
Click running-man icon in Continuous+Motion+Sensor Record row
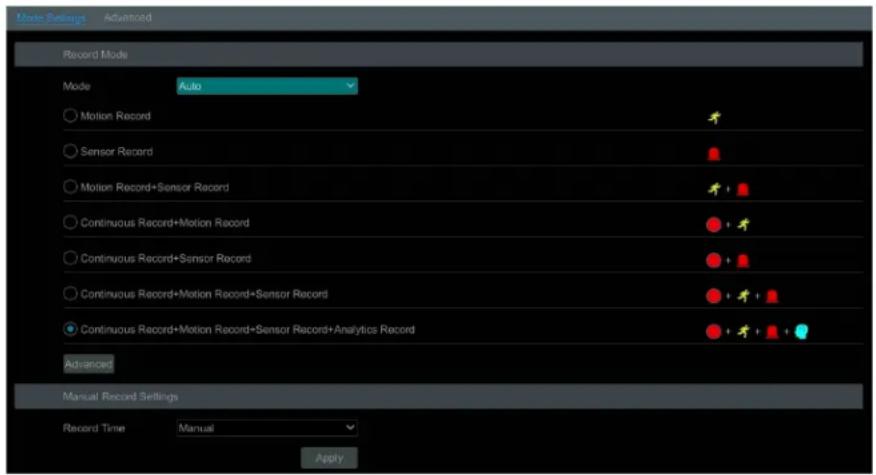[x=743, y=296]
